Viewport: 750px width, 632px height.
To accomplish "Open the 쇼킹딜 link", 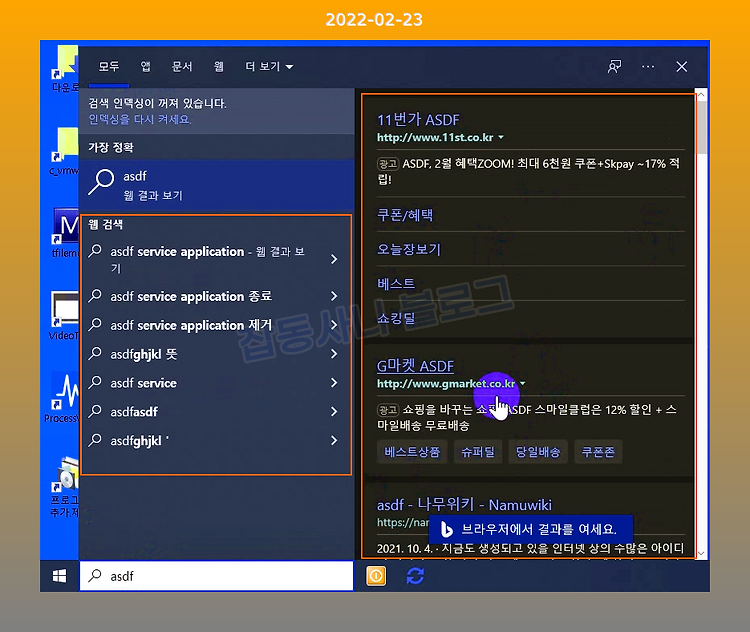I will (x=396, y=318).
